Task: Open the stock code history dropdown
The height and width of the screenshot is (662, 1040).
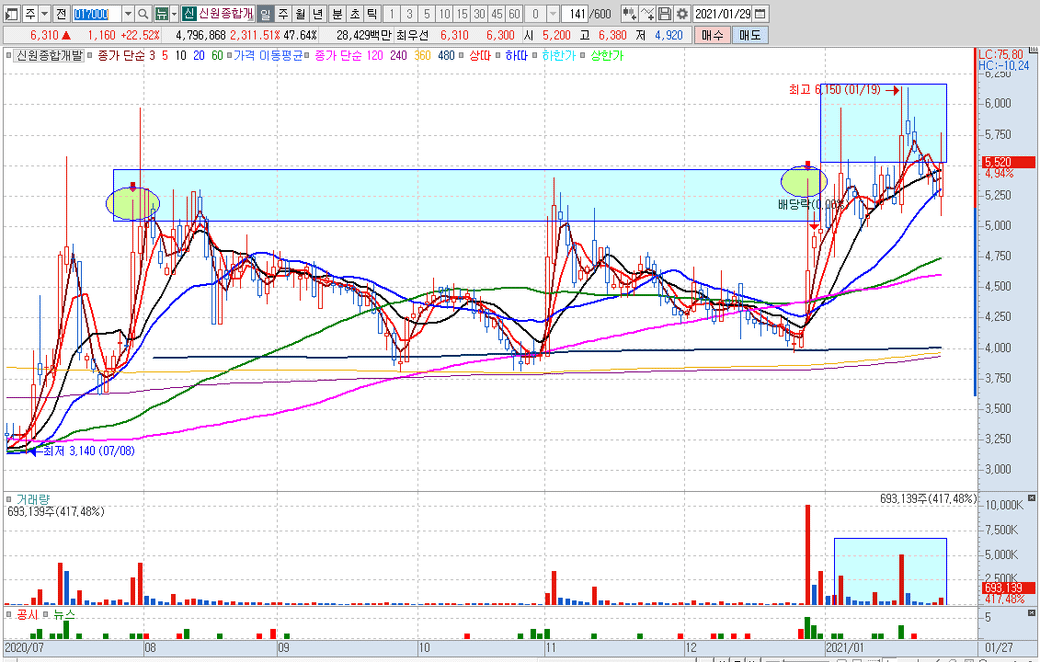Action: (128, 14)
